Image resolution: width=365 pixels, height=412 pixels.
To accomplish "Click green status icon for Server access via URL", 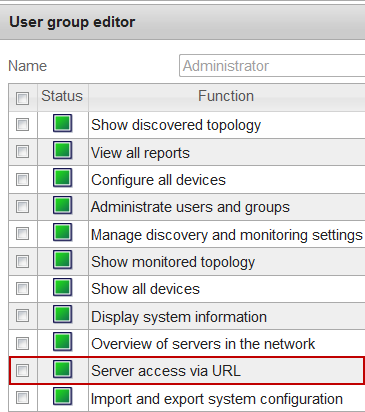I will click(x=62, y=369).
